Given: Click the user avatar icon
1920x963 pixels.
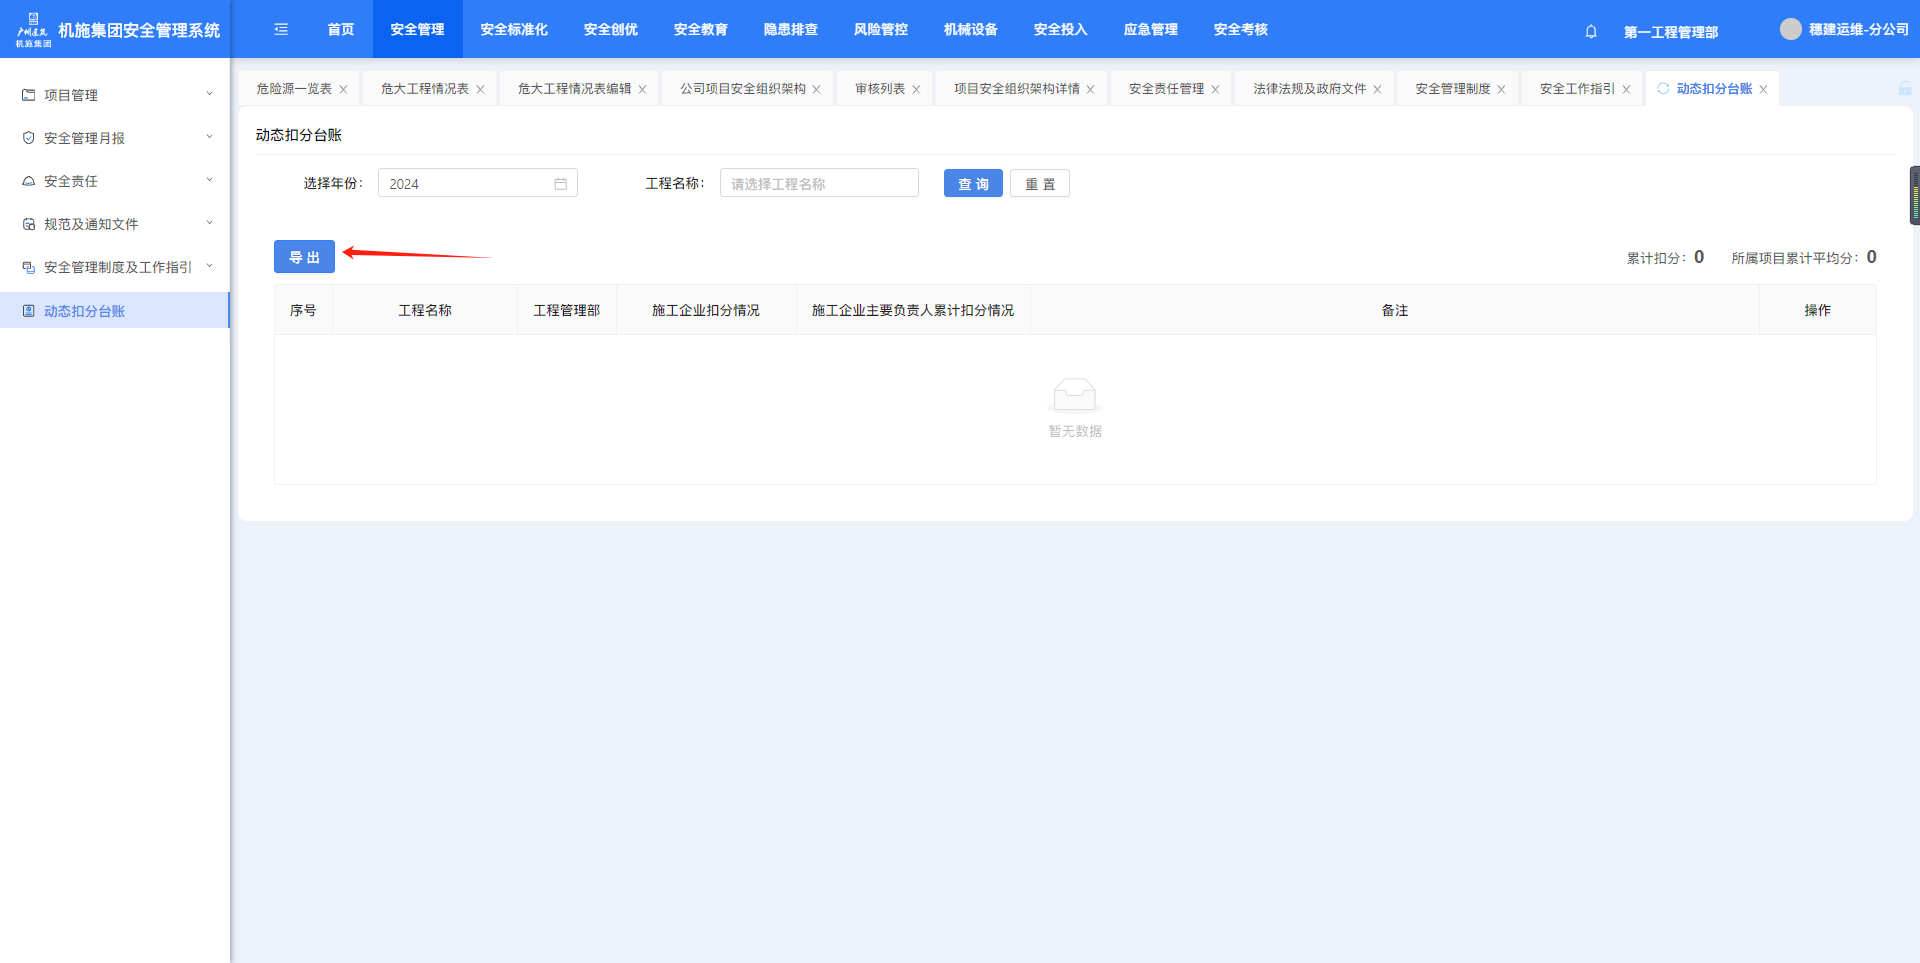Looking at the screenshot, I should (x=1790, y=30).
